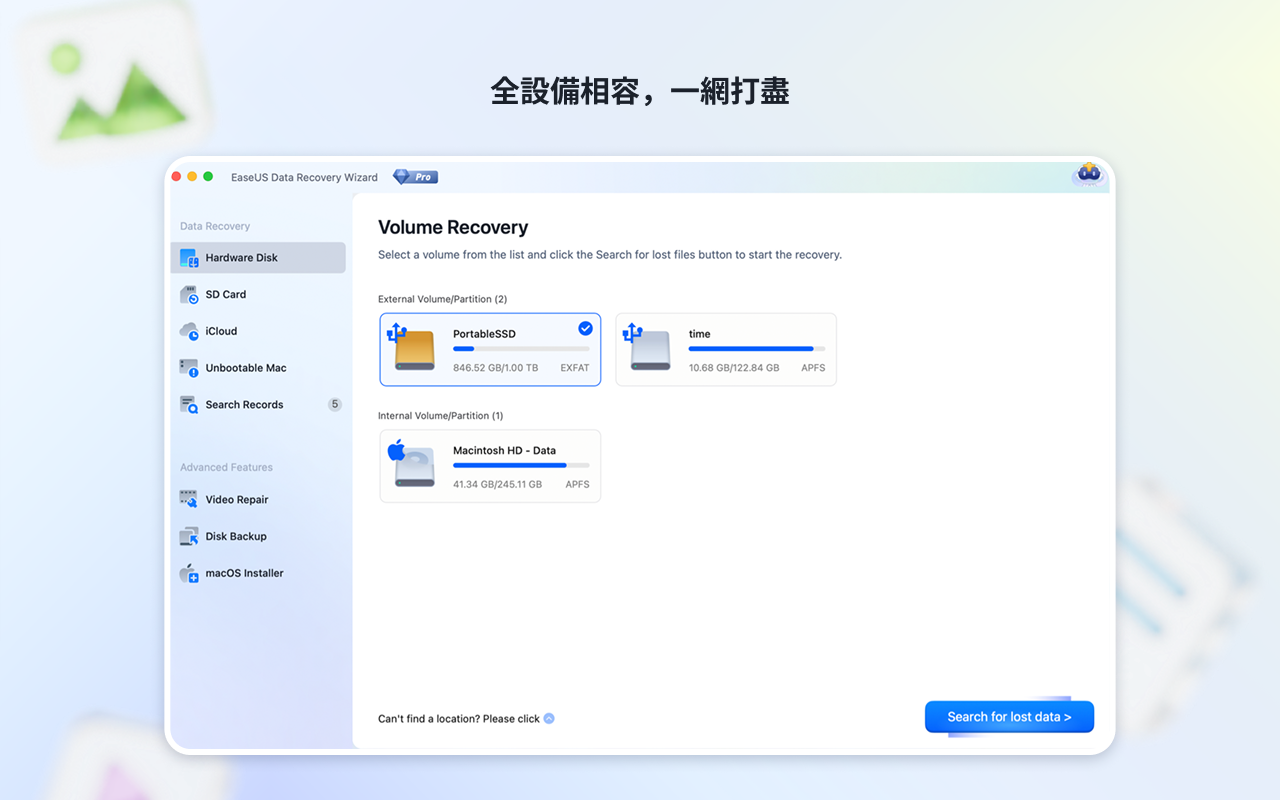The width and height of the screenshot is (1280, 800).
Task: Click the Macintosh HD usage bar
Action: tap(521, 465)
